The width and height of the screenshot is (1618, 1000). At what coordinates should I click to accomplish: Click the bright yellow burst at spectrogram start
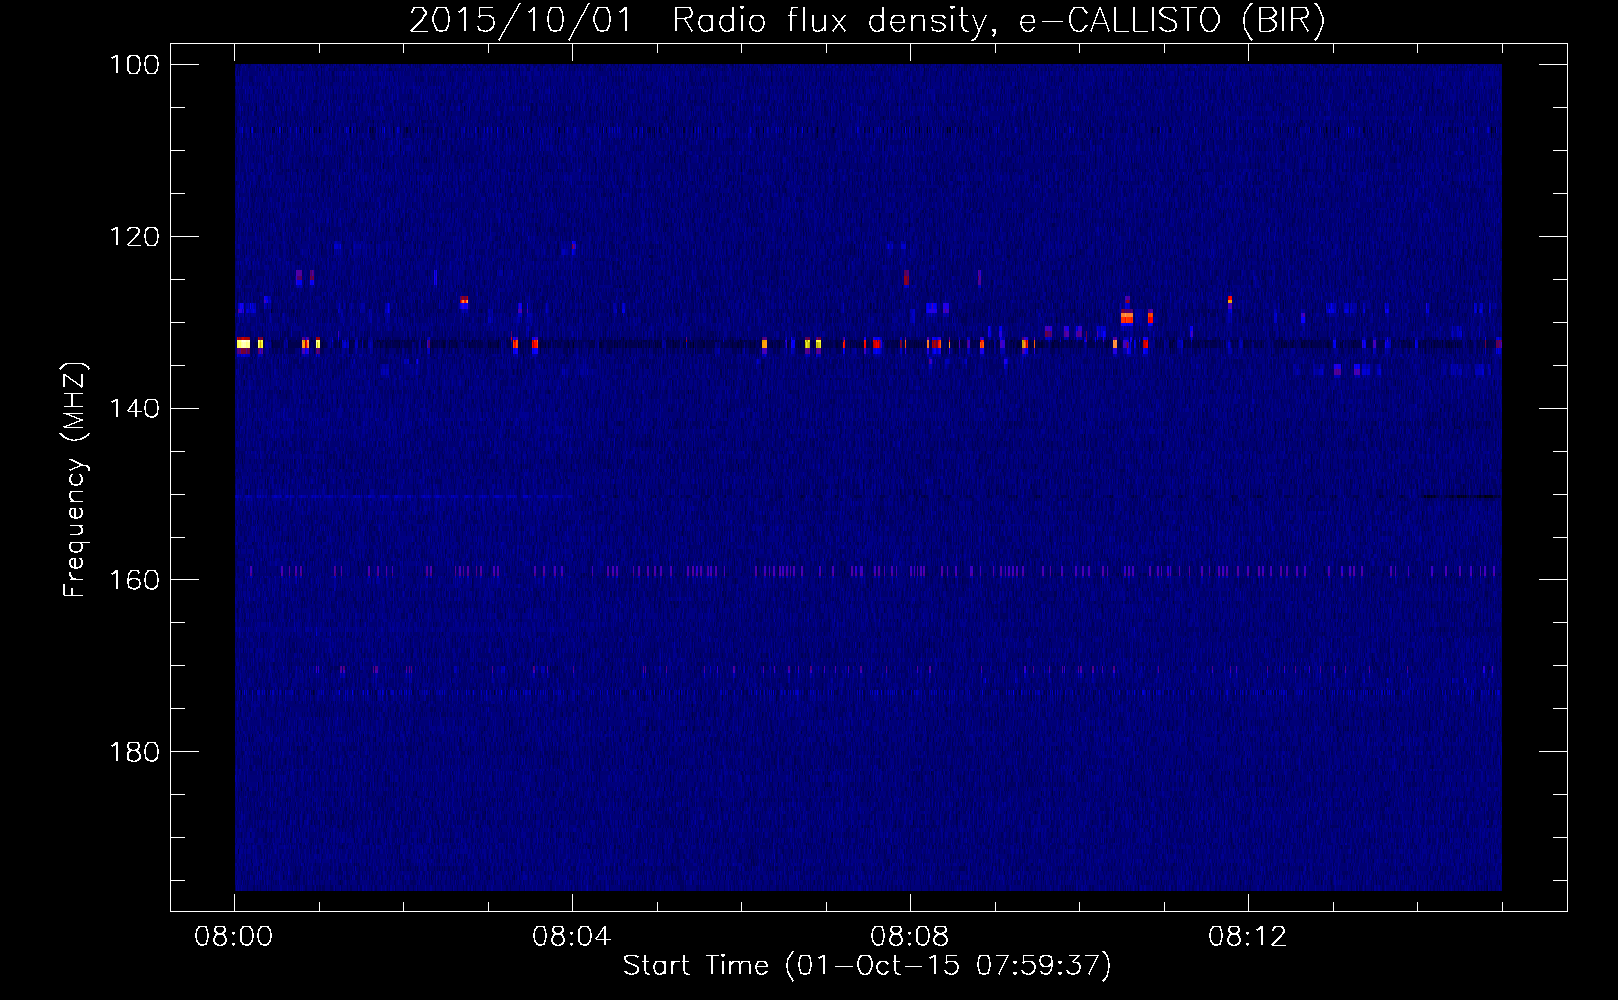tap(243, 343)
